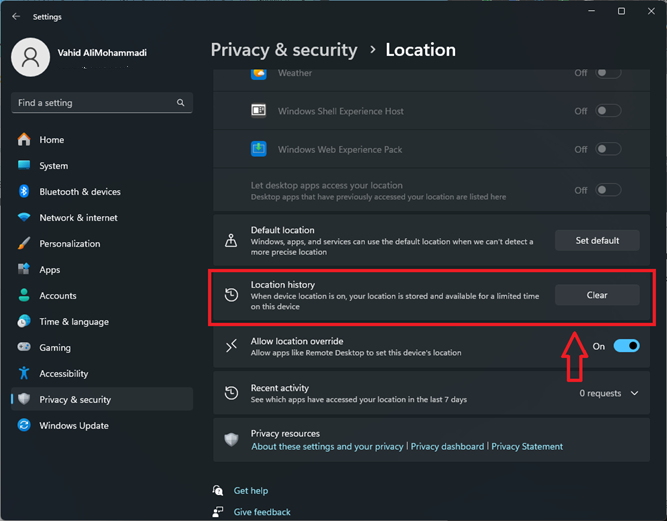Click the Find a setting search box
Screen dimensions: 667x521
pyautogui.click(x=102, y=102)
